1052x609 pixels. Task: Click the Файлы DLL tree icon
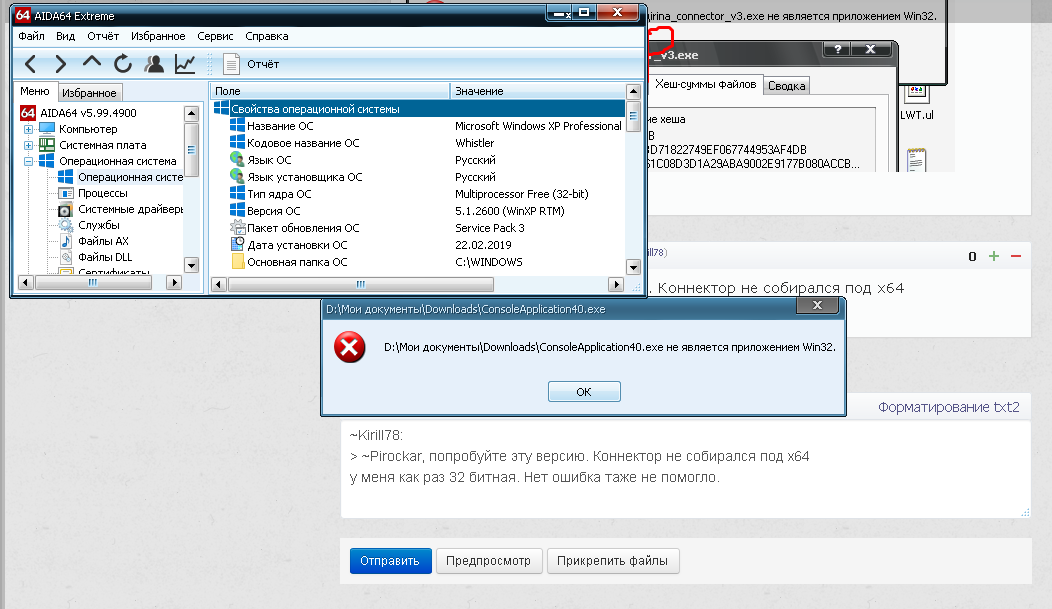pos(66,257)
